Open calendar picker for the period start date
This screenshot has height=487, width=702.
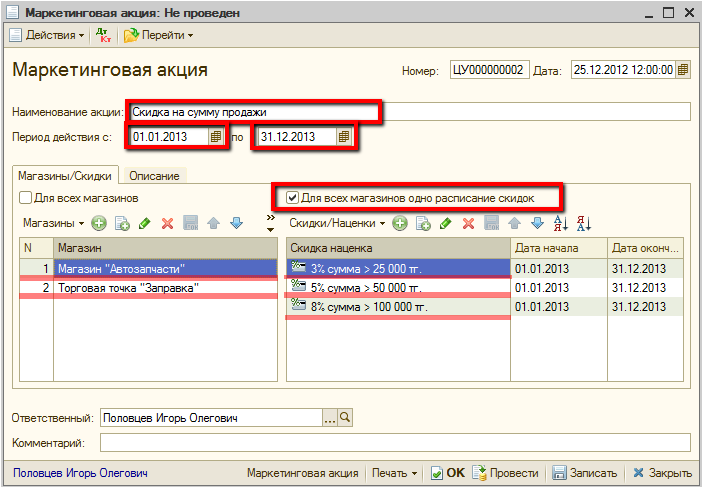(216, 137)
